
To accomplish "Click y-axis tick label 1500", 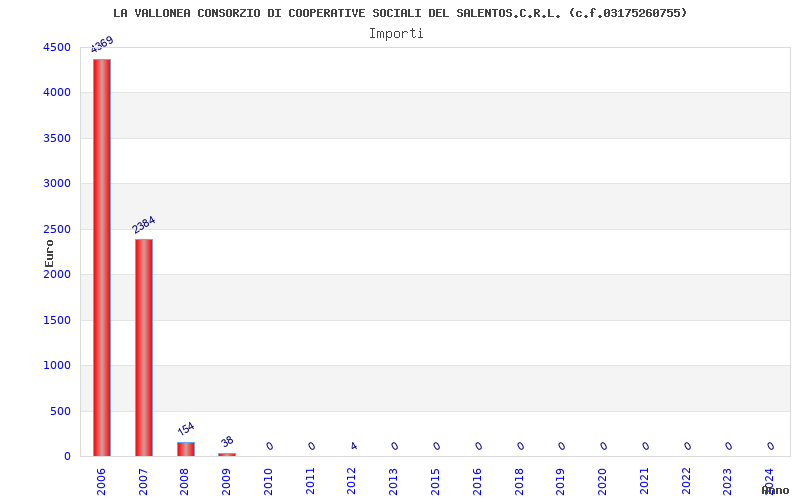I will point(57,320).
